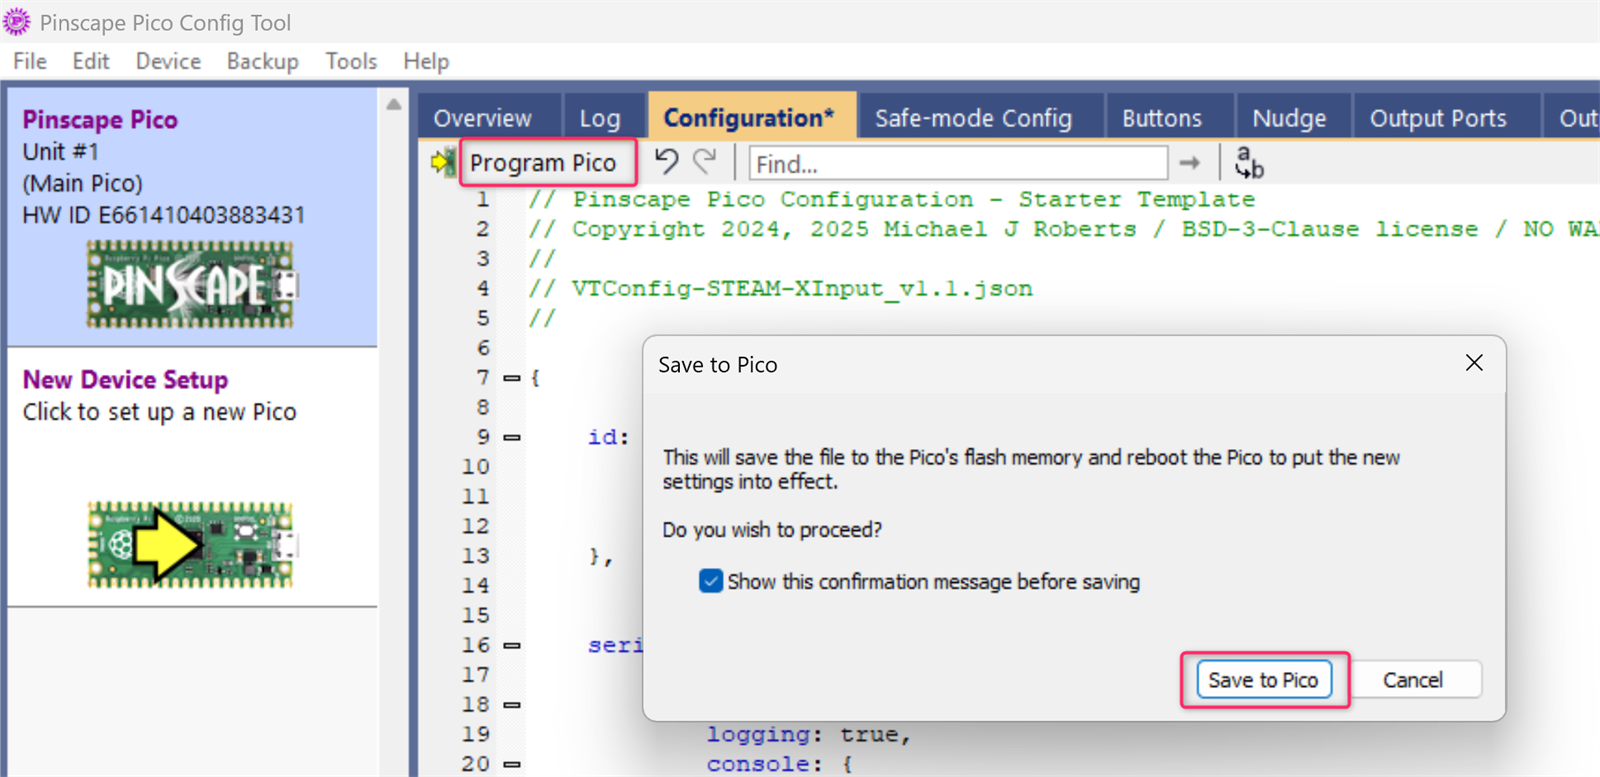1600x777 pixels.
Task: Open the Help menu
Action: (x=426, y=61)
